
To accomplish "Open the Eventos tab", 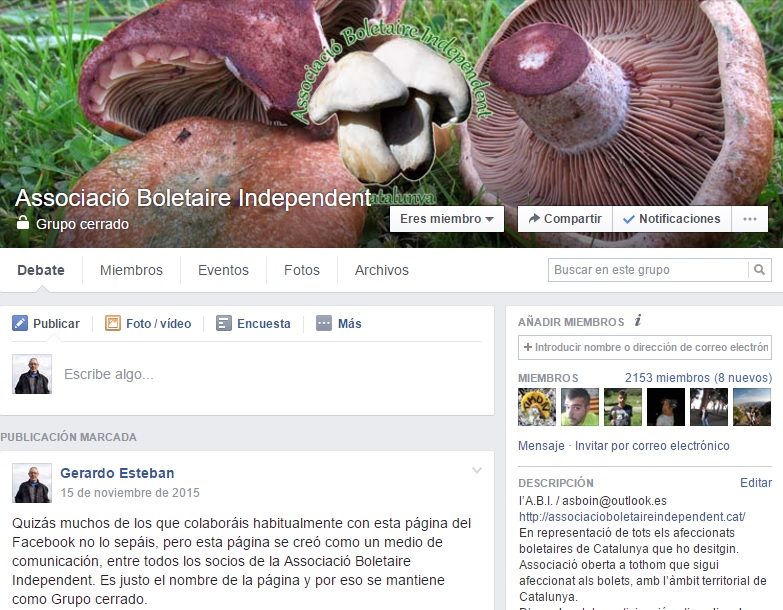I will tap(223, 270).
